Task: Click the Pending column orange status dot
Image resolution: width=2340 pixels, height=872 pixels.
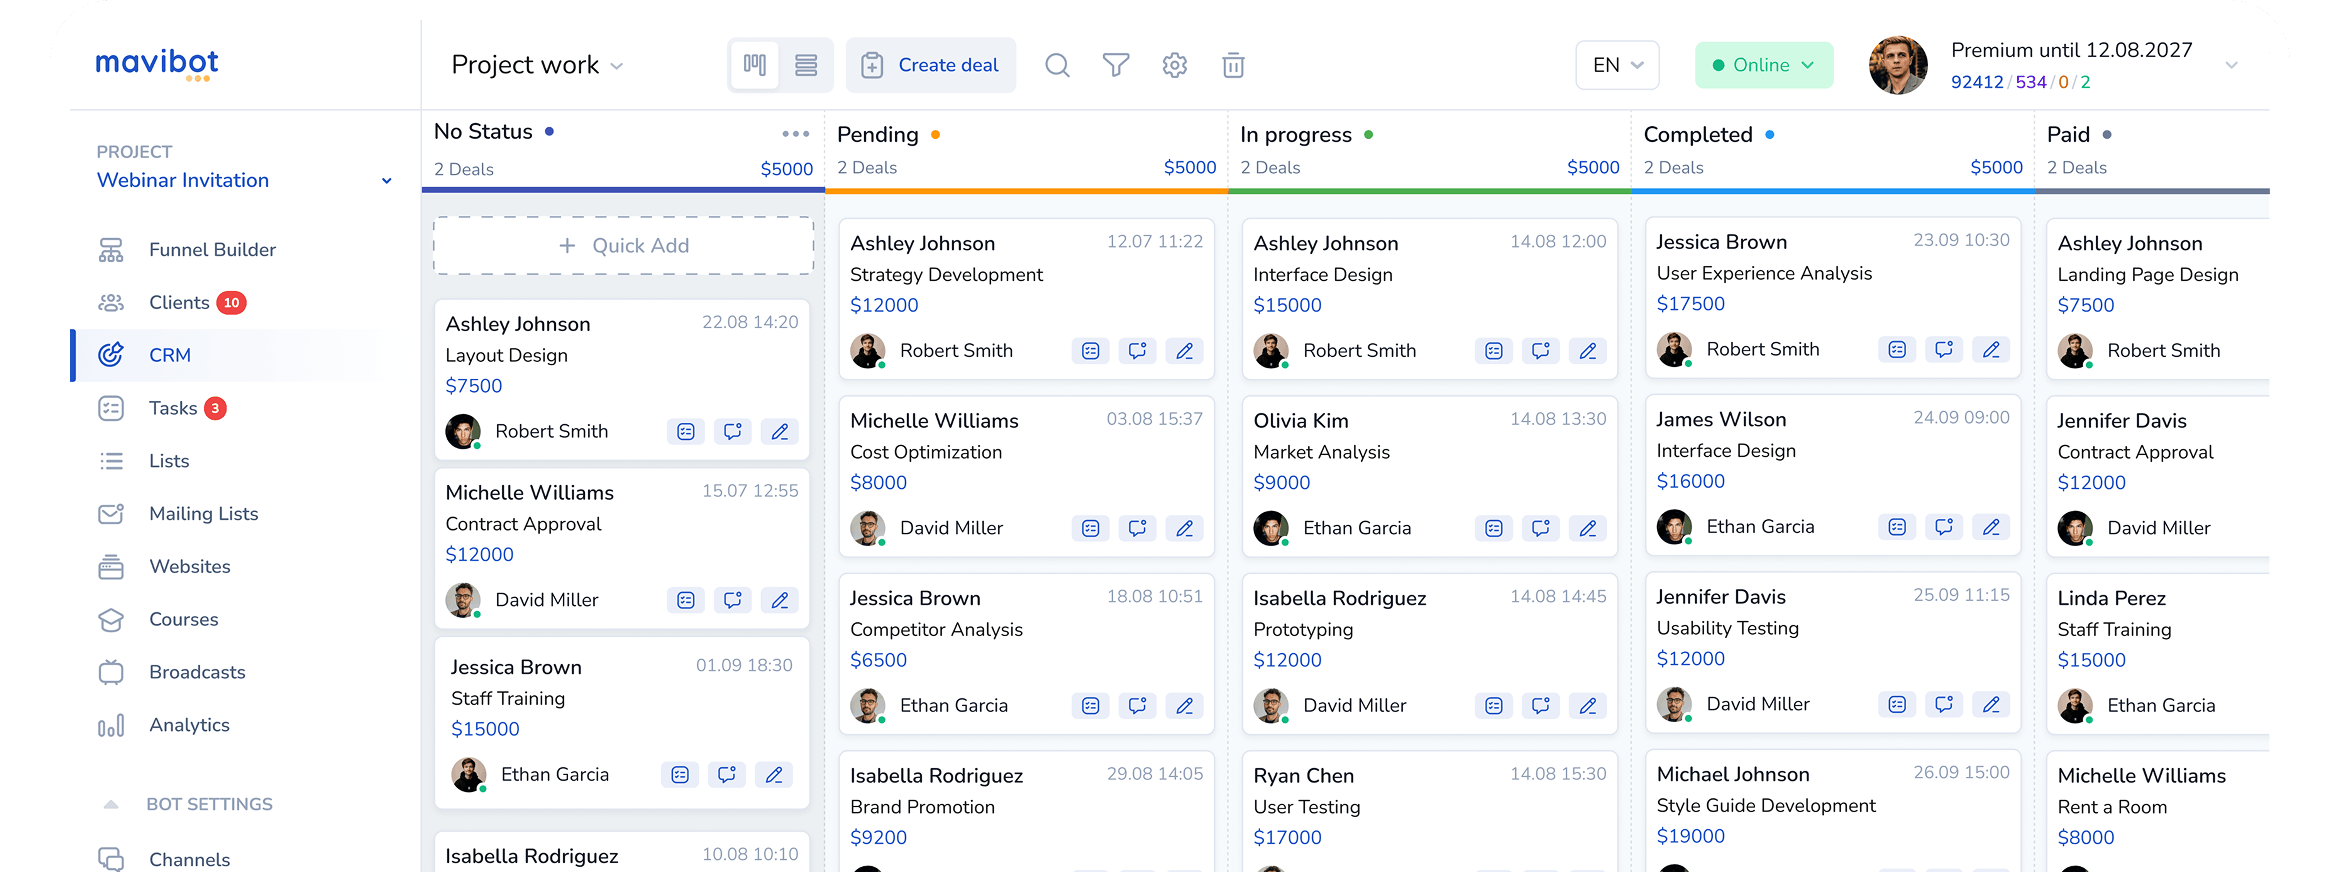Action: 935,135
